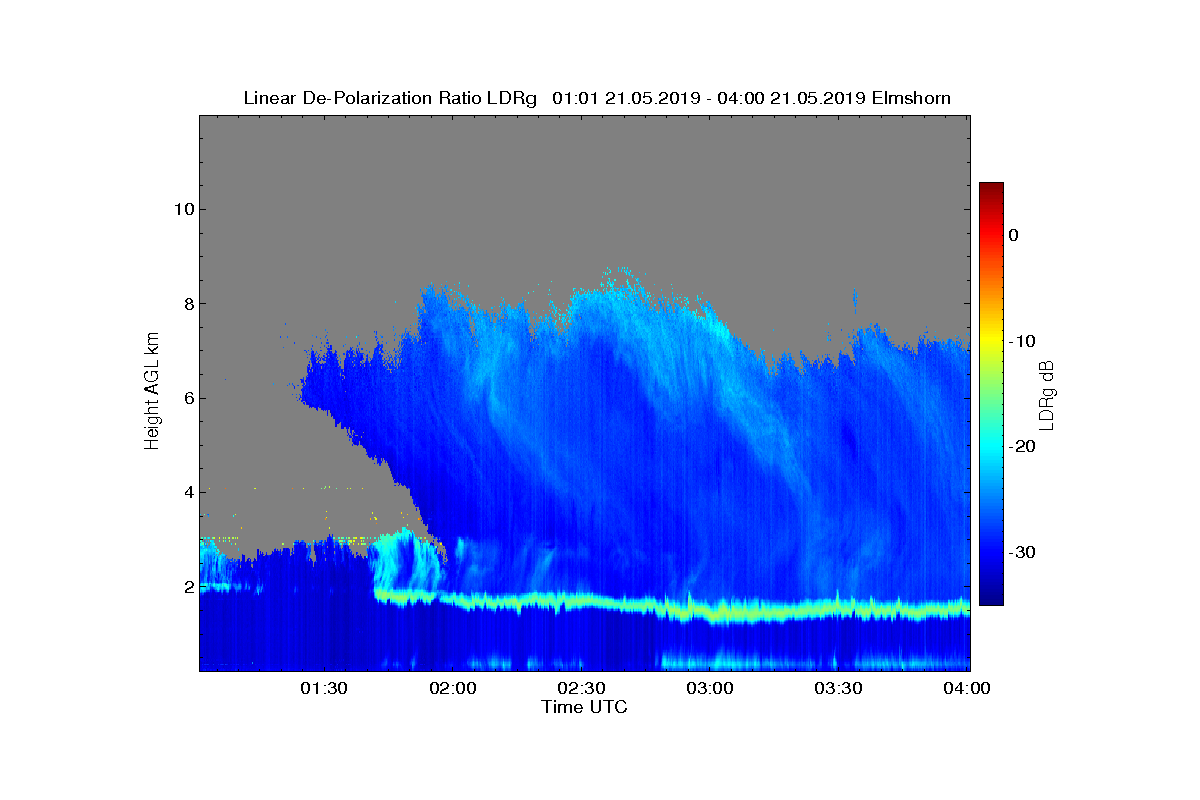Click the colorbar label 0
Screen dimensions: 1200x800
[x=1013, y=235]
